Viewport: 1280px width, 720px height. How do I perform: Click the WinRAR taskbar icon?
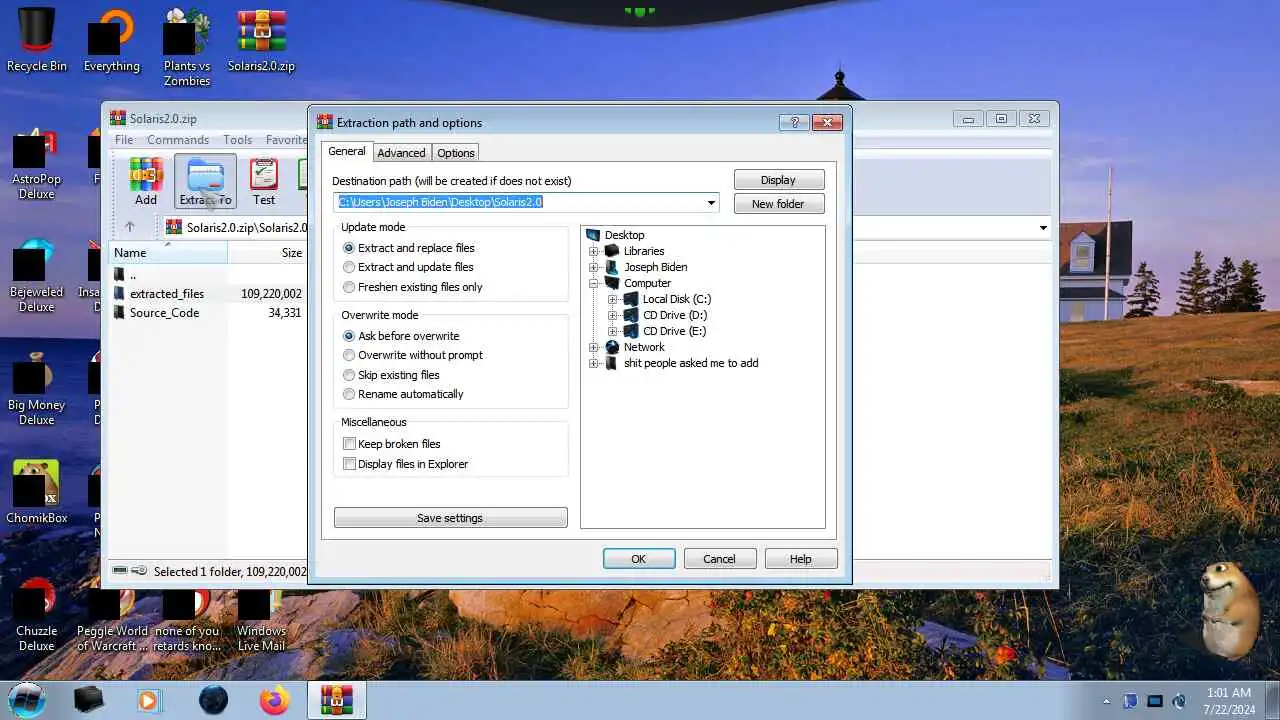pyautogui.click(x=337, y=700)
